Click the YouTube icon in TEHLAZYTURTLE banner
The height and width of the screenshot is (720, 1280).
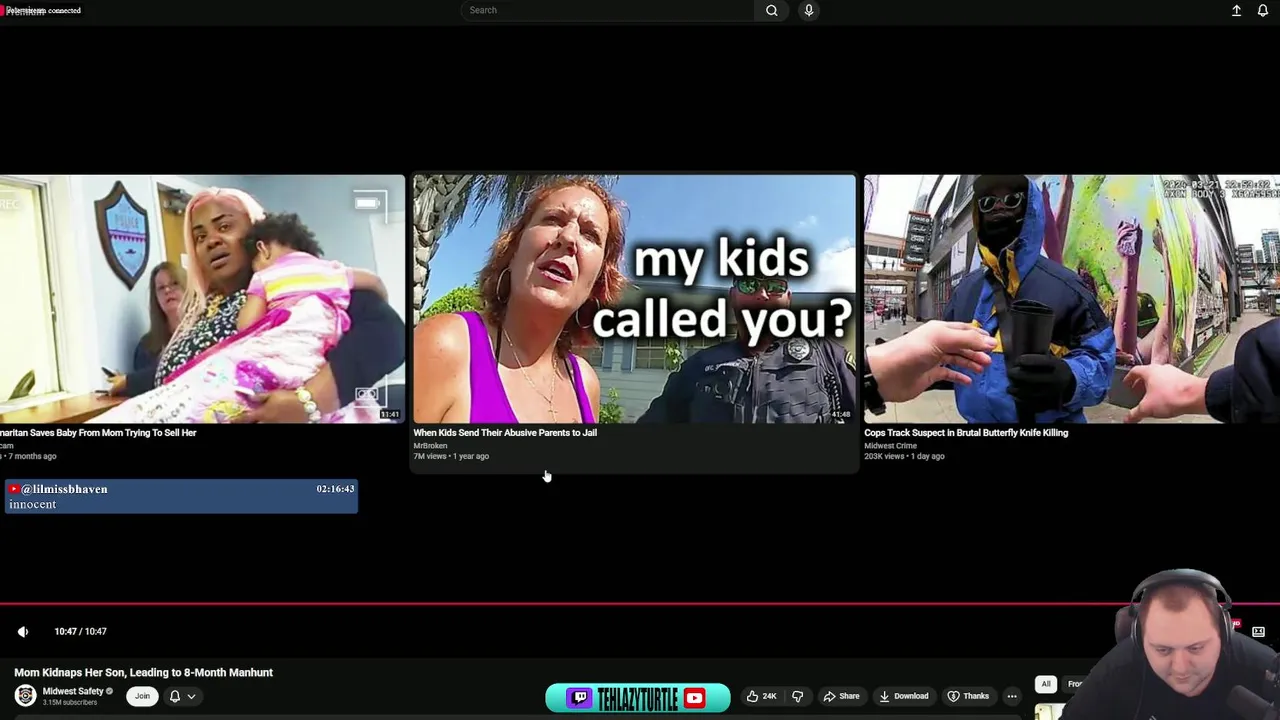pos(694,698)
